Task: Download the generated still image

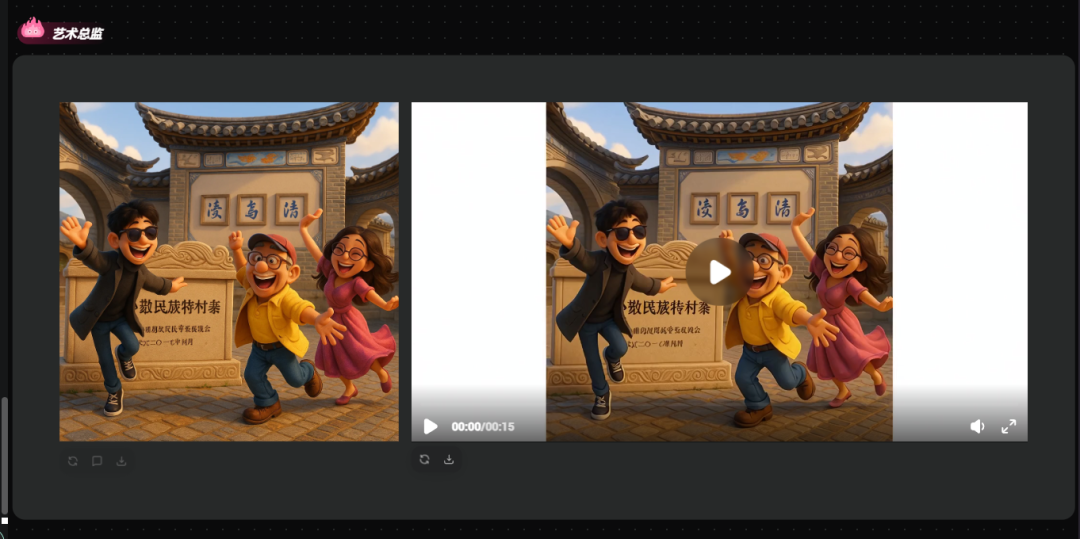Action: point(121,461)
